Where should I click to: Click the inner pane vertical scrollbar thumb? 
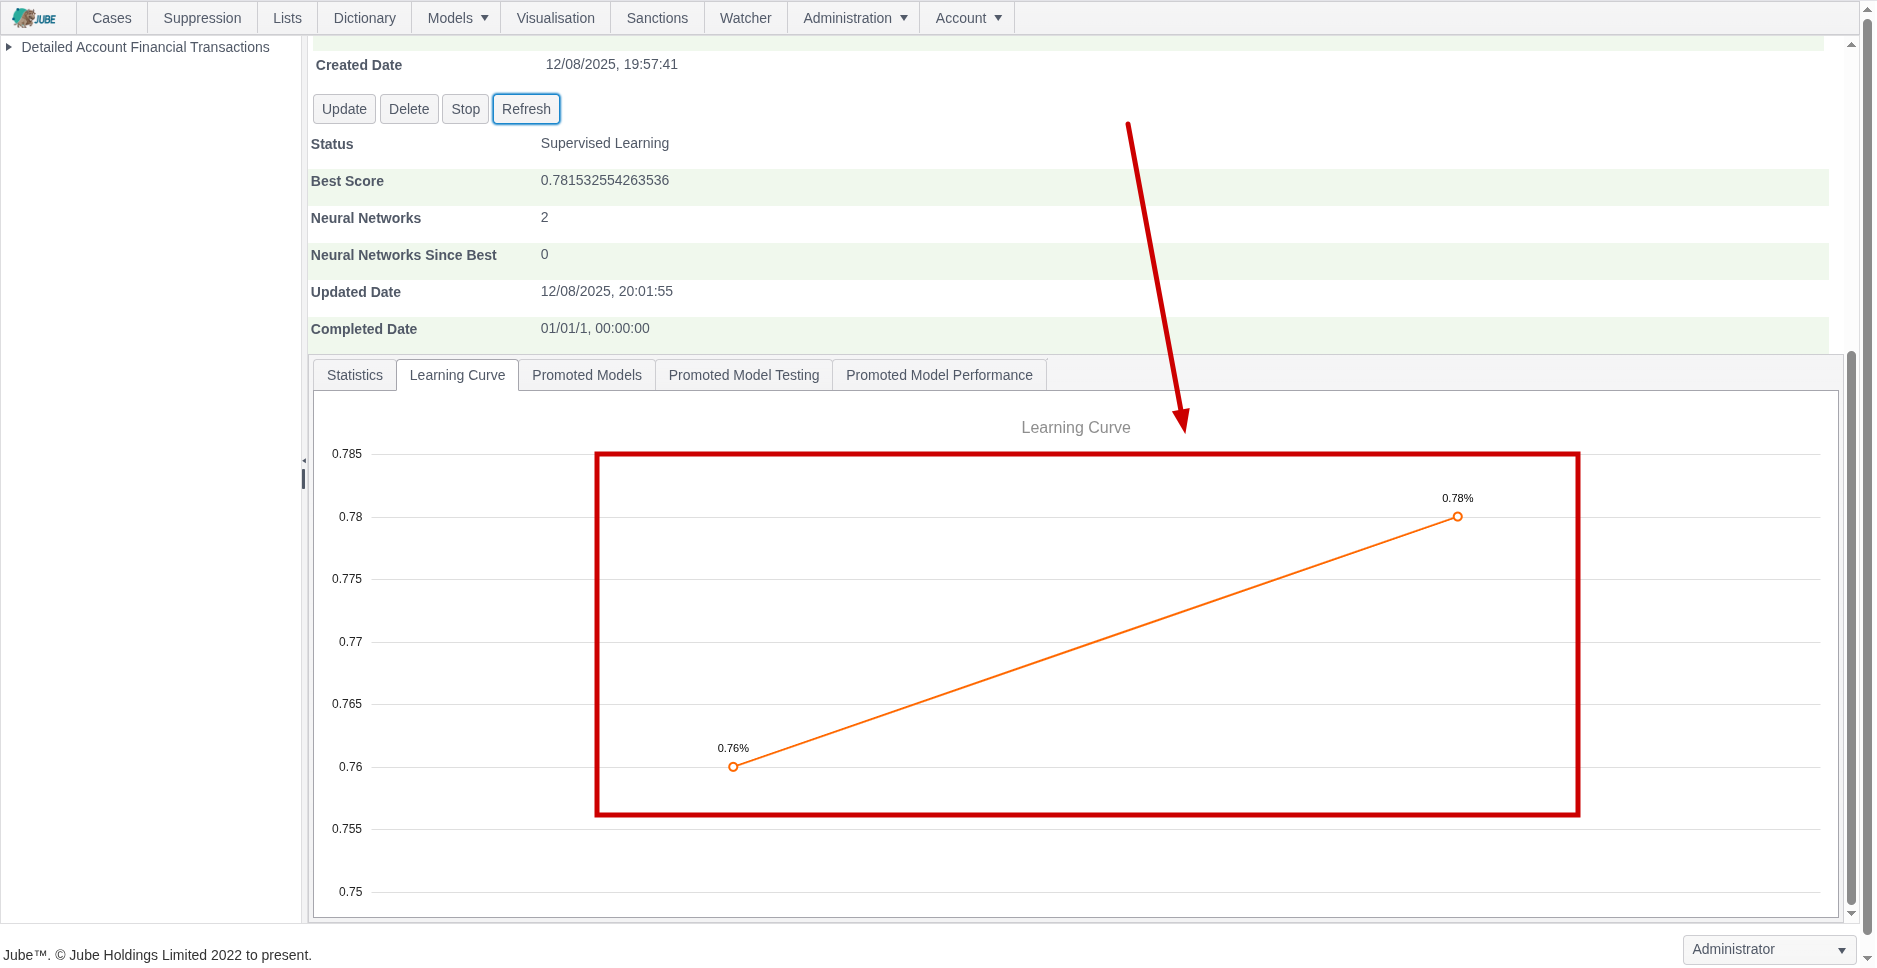click(1851, 627)
